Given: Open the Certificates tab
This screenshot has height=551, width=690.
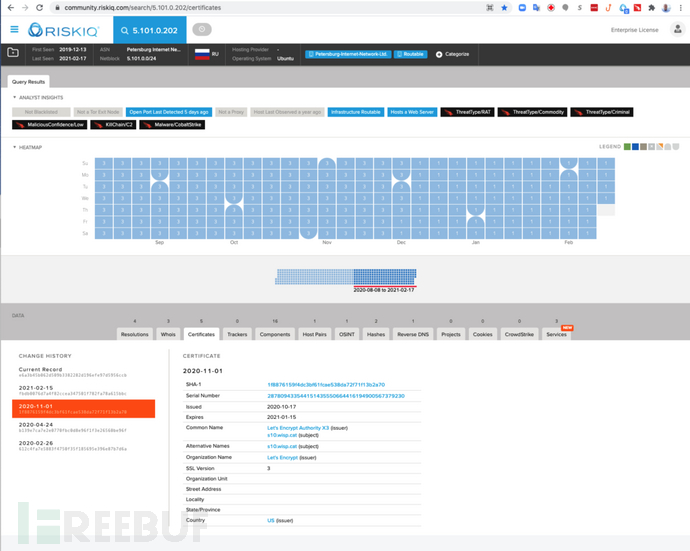Looking at the screenshot, I should pyautogui.click(x=201, y=334).
